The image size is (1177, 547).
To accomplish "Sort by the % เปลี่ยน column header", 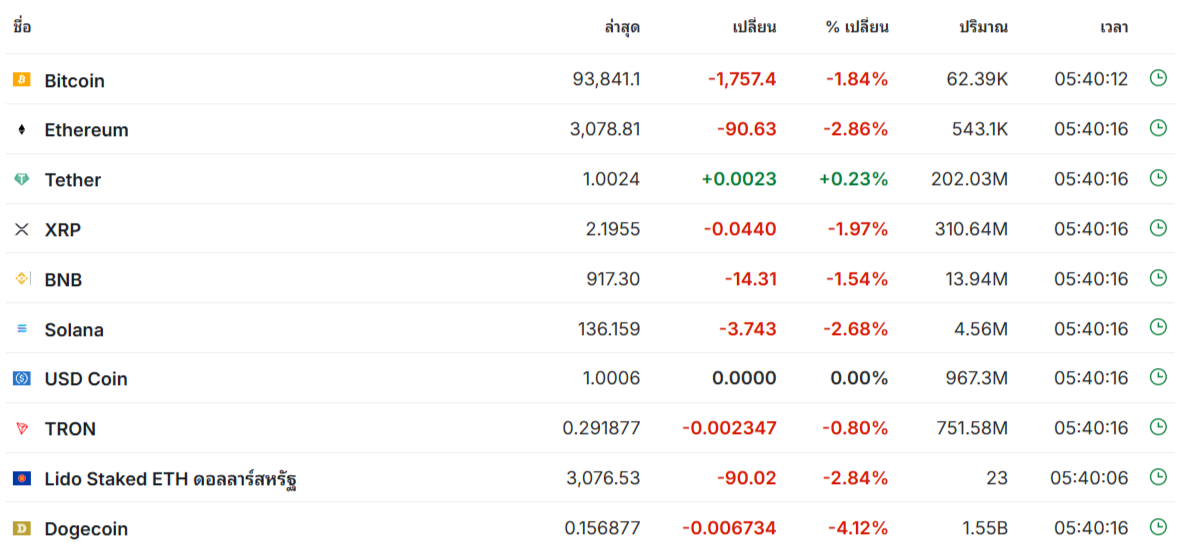I will pyautogui.click(x=856, y=27).
